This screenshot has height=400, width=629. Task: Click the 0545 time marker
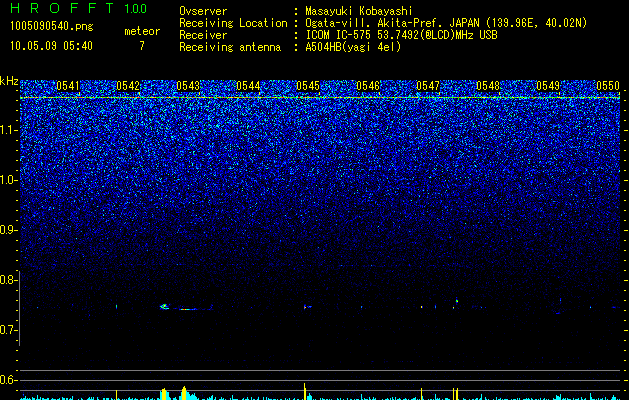click(x=308, y=85)
